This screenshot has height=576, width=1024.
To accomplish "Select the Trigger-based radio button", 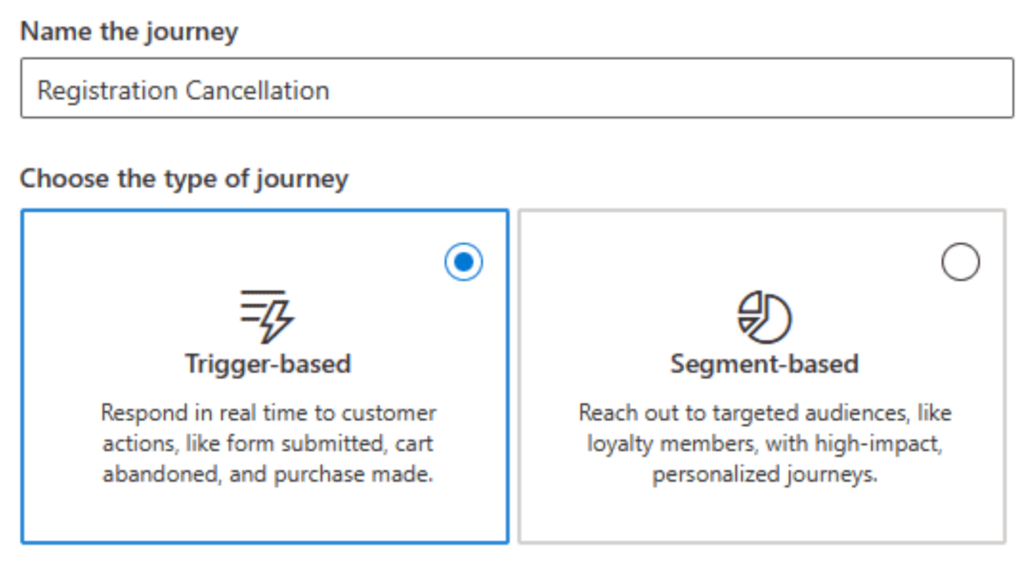I will tap(463, 263).
